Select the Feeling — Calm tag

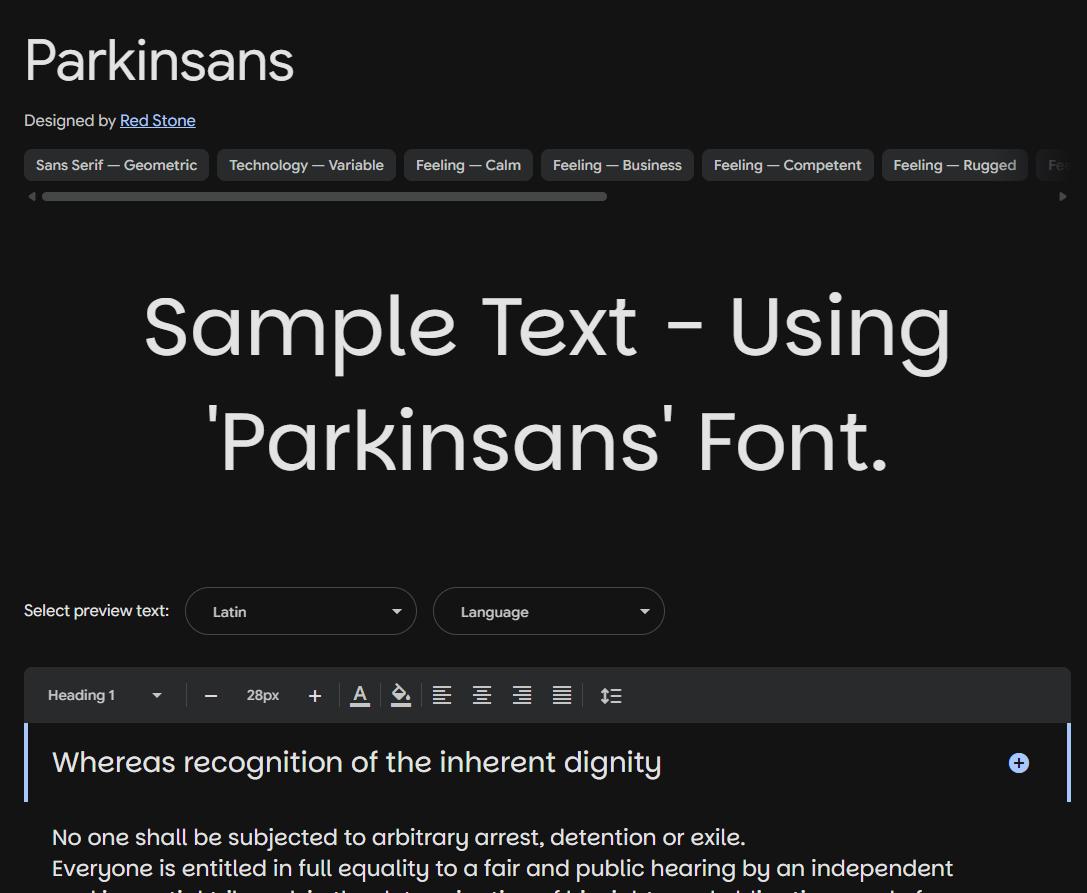468,165
